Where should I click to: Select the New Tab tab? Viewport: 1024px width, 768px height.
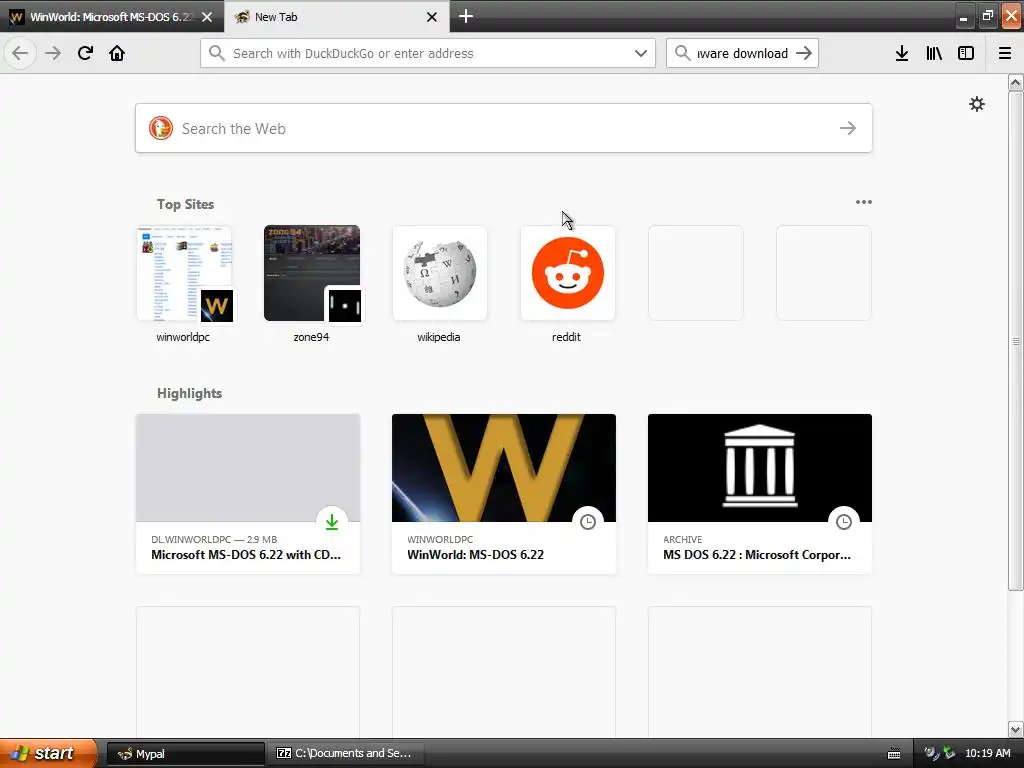pos(337,16)
